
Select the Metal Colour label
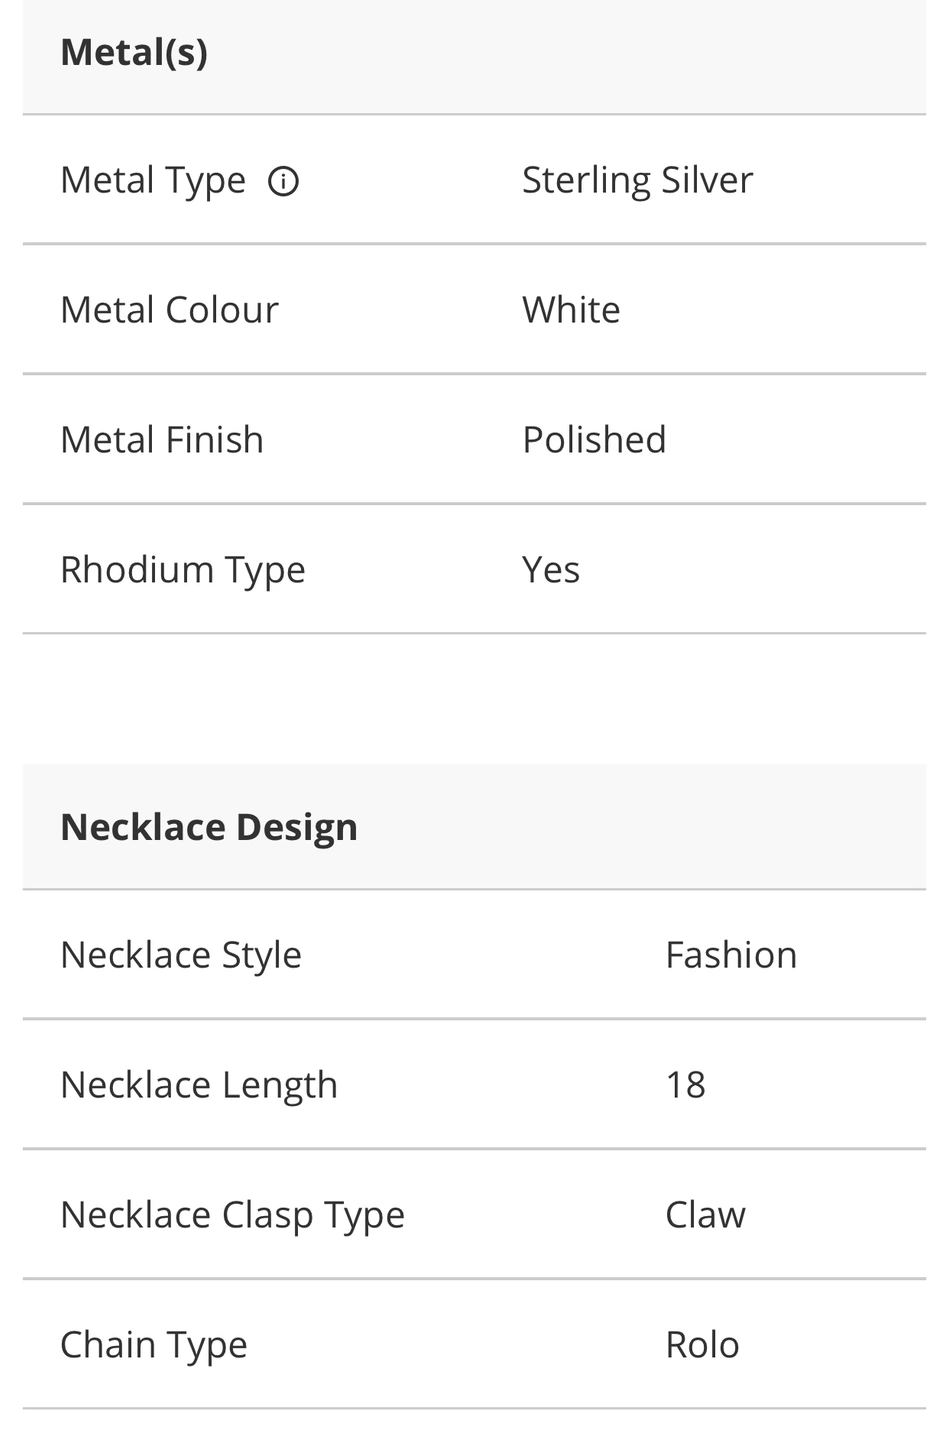[x=169, y=310]
